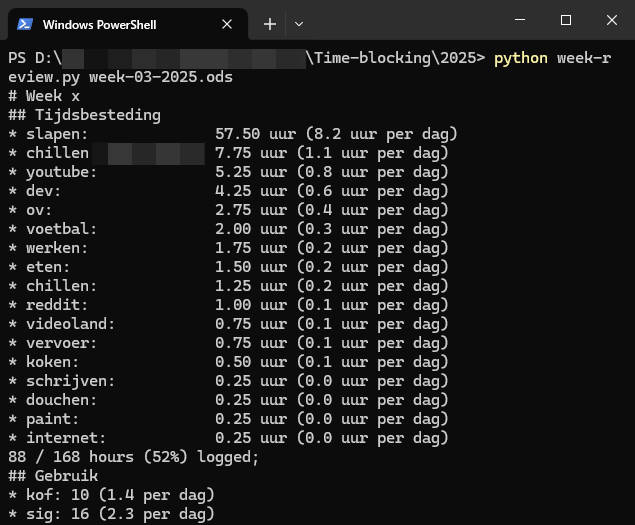
Task: Click the '# Week x' heading line
Action: point(44,96)
